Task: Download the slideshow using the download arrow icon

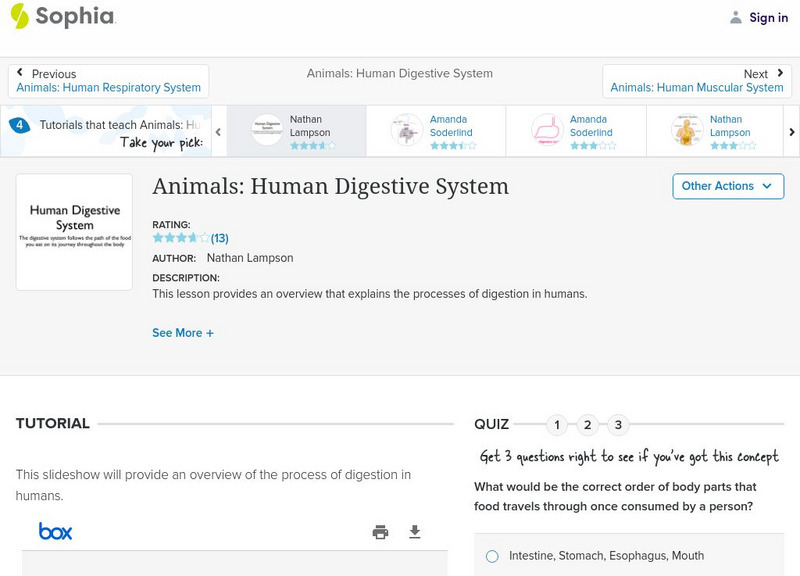Action: [414, 532]
